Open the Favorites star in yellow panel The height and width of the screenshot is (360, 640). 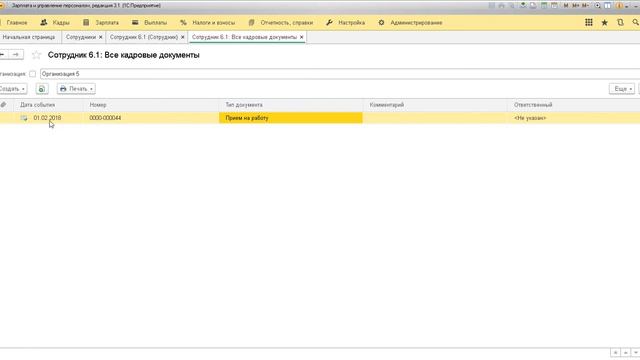pos(604,22)
